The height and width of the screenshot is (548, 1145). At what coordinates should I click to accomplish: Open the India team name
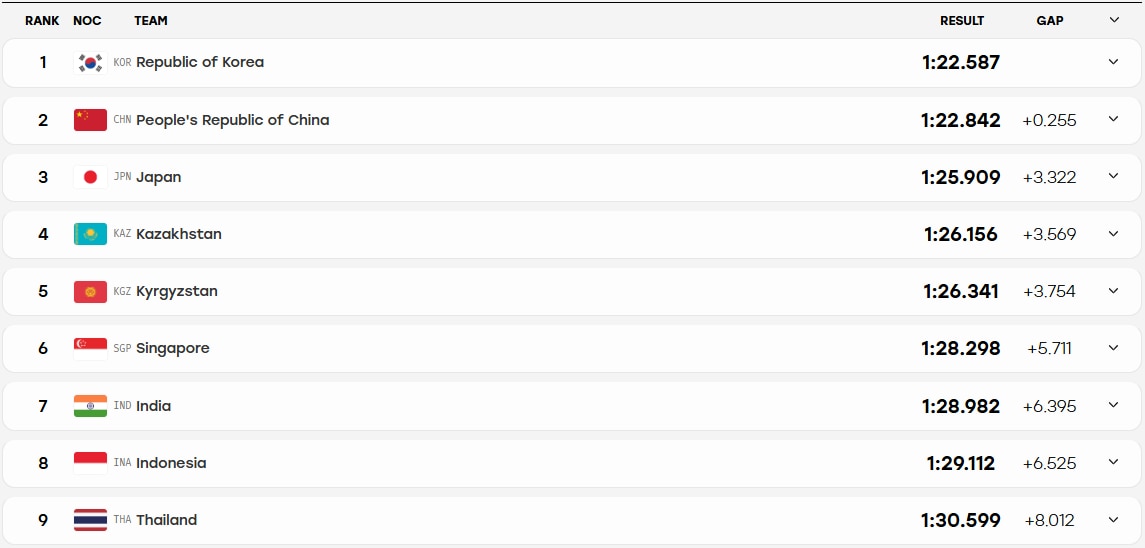tap(153, 406)
